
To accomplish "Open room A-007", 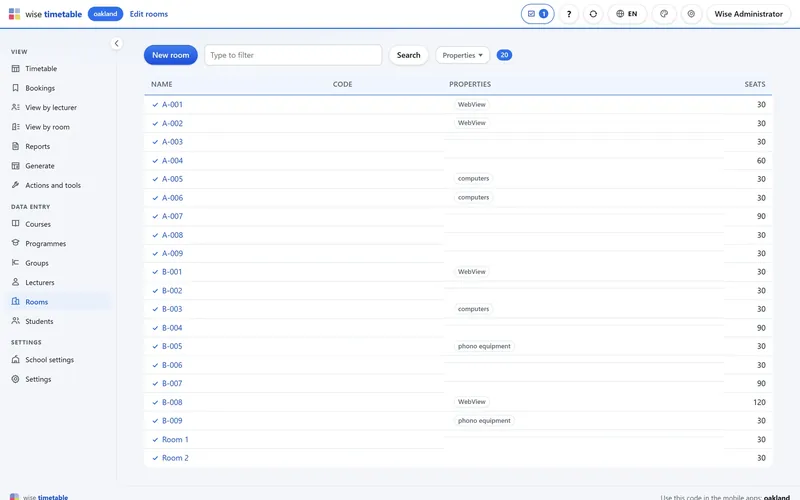I will 172,216.
